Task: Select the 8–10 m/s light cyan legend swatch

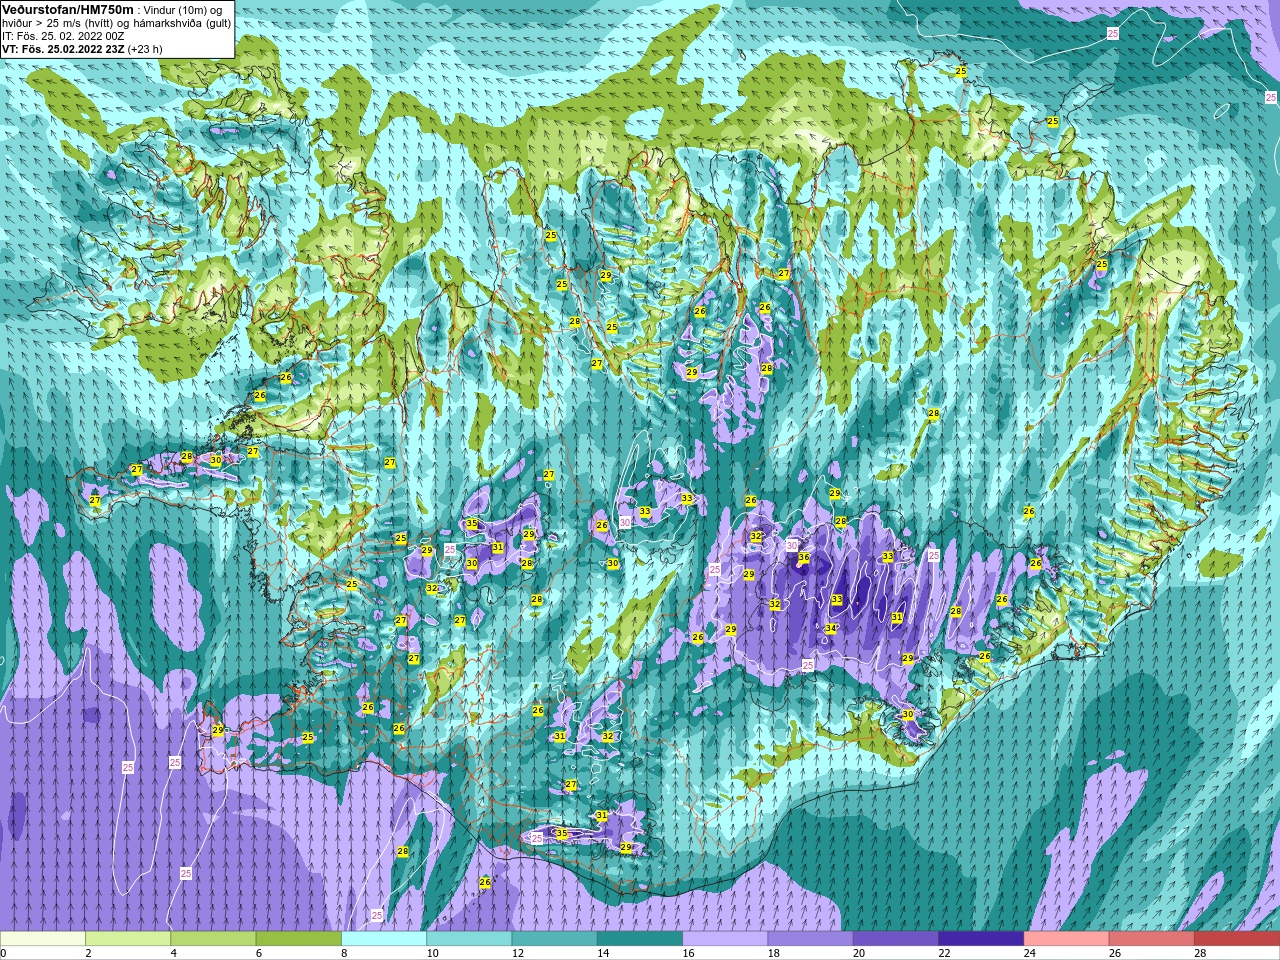Action: pyautogui.click(x=384, y=939)
